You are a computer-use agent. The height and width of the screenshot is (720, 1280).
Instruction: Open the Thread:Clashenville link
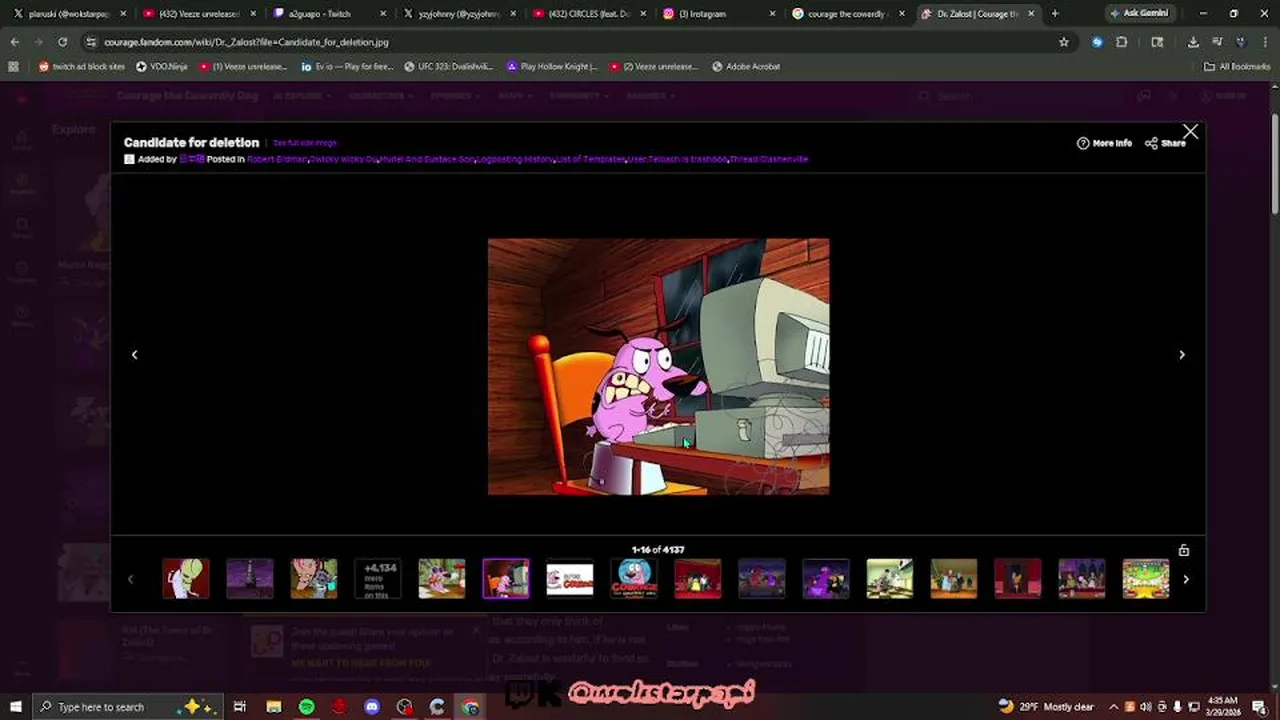[768, 159]
